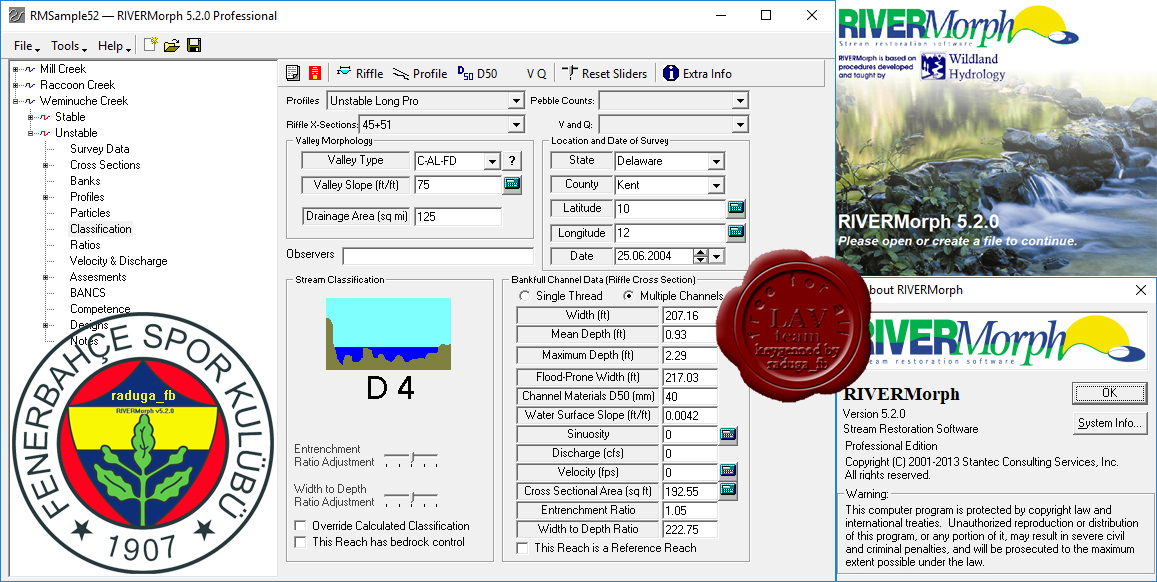The width and height of the screenshot is (1157, 582).
Task: Click Reset Sliders
Action: (604, 73)
